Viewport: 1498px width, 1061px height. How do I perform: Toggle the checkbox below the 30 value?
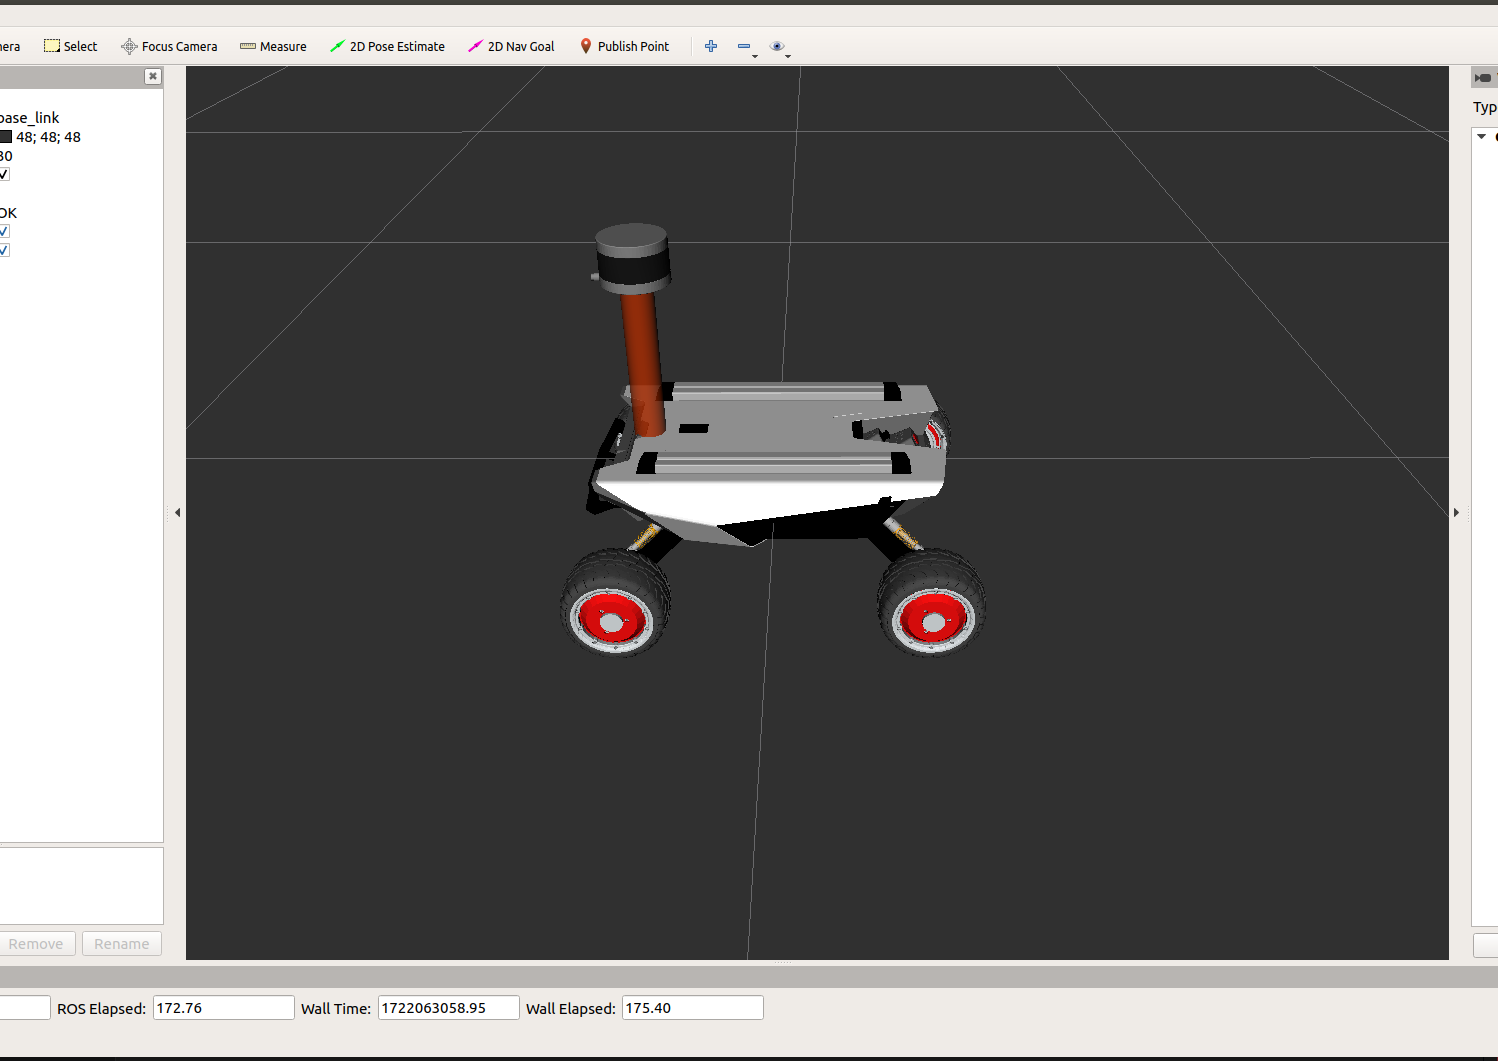point(4,174)
